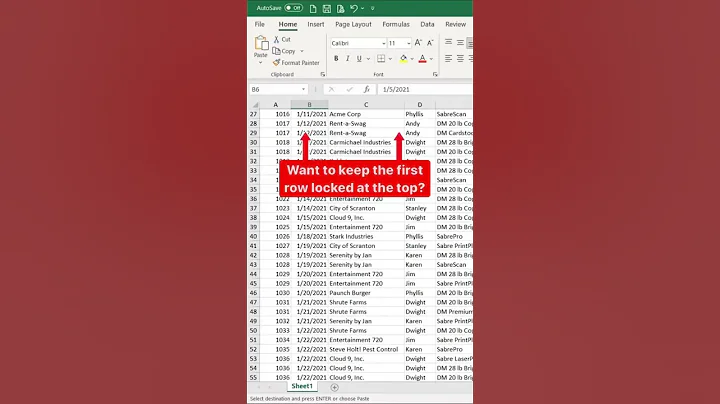Viewport: 720px width, 404px height.
Task: Click Cancel X in formula bar
Action: pos(331,90)
